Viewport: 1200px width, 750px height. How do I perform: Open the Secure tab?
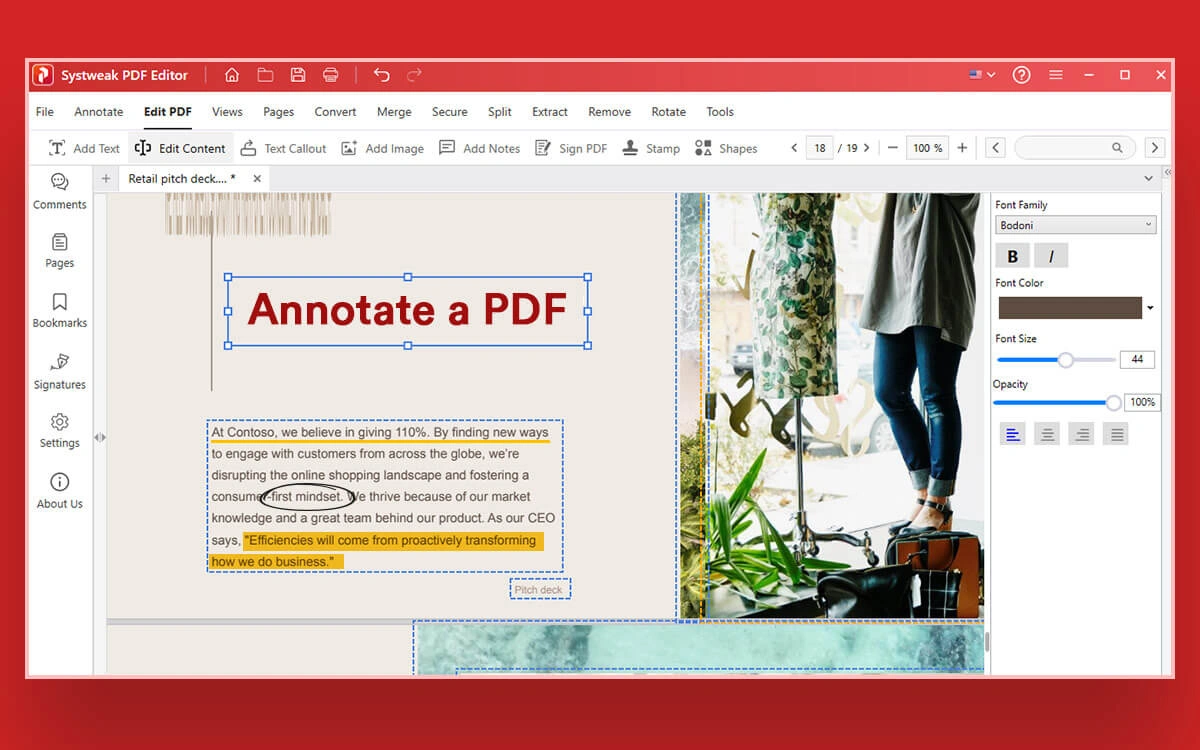(449, 112)
